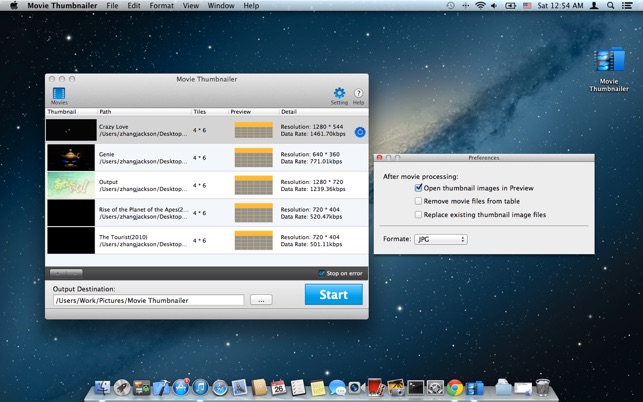Open the Edit menu
The image size is (643, 402).
(x=134, y=6)
